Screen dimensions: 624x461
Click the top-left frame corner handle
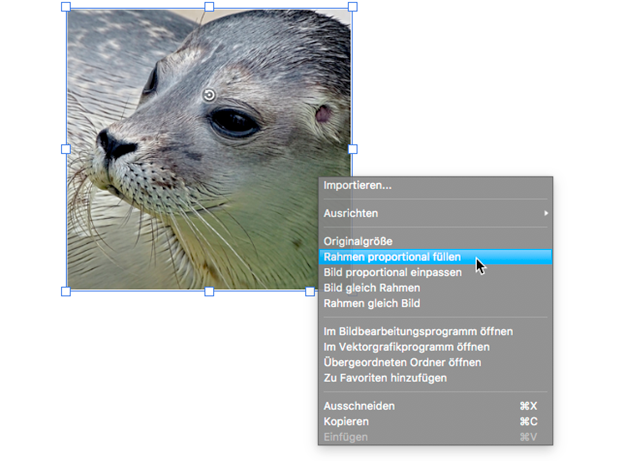coord(67,7)
